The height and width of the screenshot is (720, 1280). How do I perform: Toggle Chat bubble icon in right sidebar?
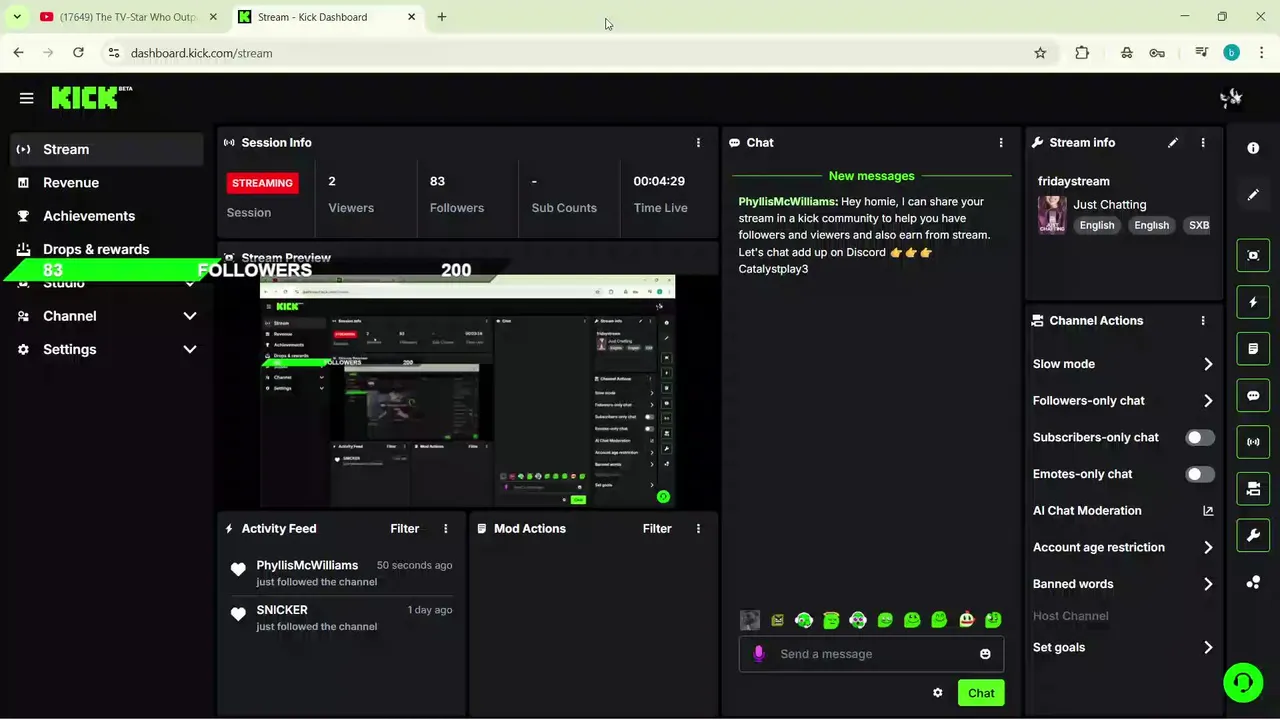point(1253,396)
